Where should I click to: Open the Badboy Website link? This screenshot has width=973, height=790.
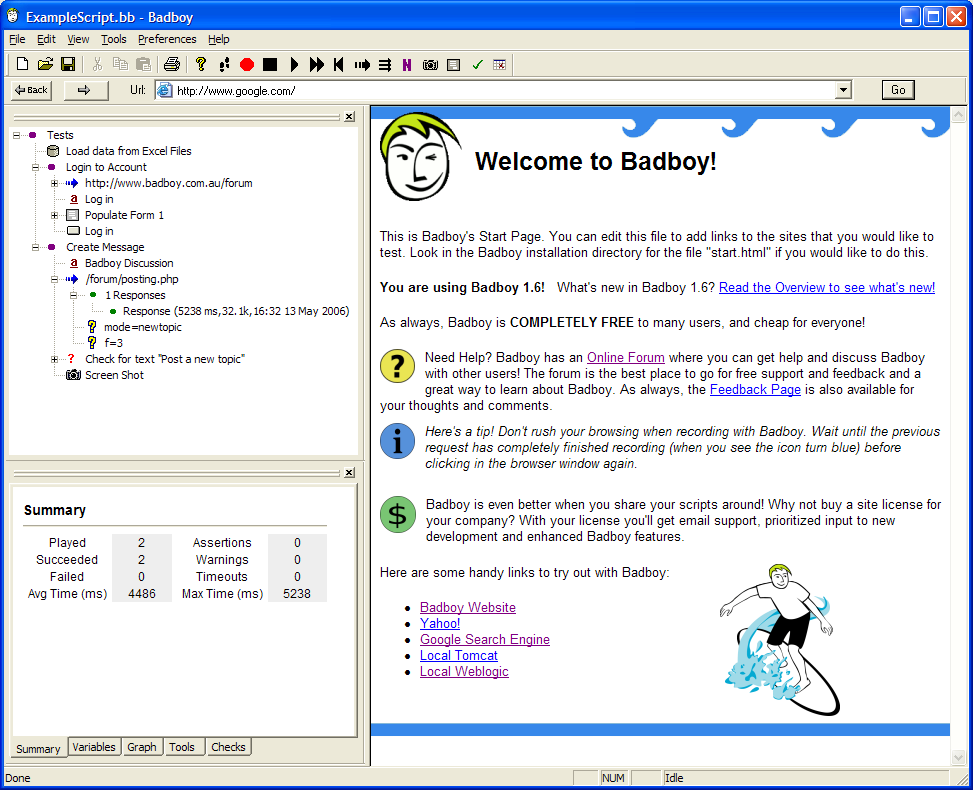click(468, 608)
